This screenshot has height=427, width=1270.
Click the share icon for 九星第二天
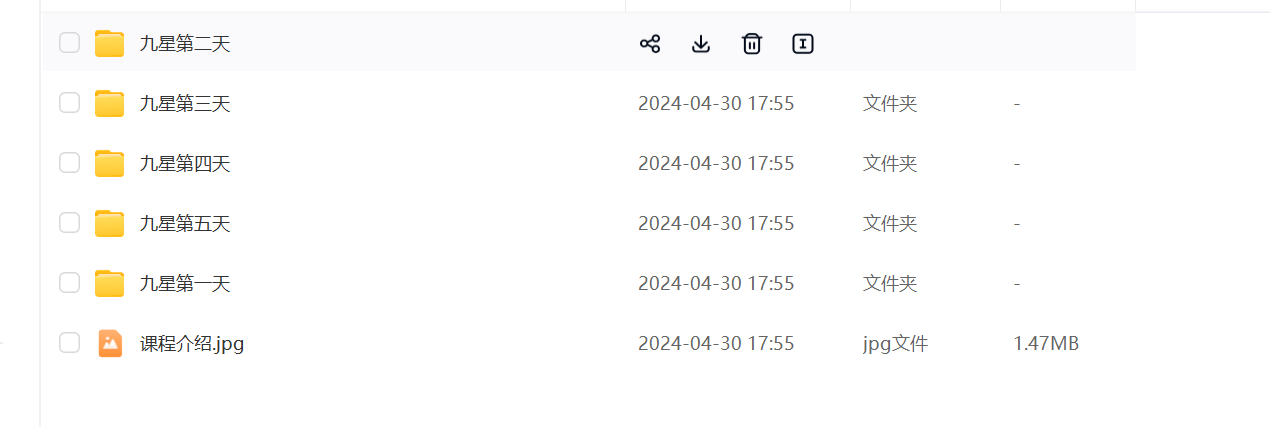[650, 43]
